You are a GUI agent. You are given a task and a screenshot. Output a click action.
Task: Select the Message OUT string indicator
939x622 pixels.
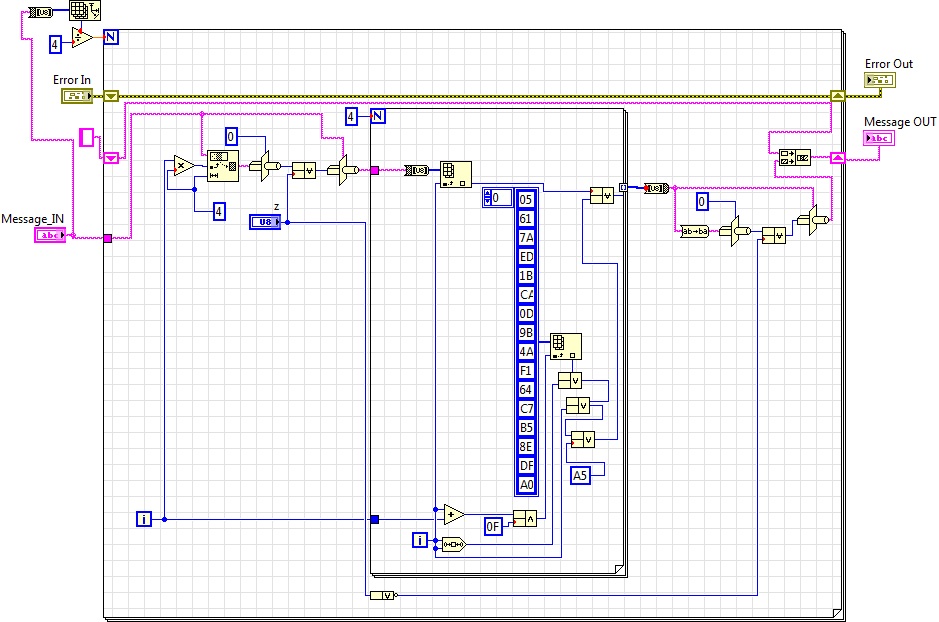tap(879, 138)
